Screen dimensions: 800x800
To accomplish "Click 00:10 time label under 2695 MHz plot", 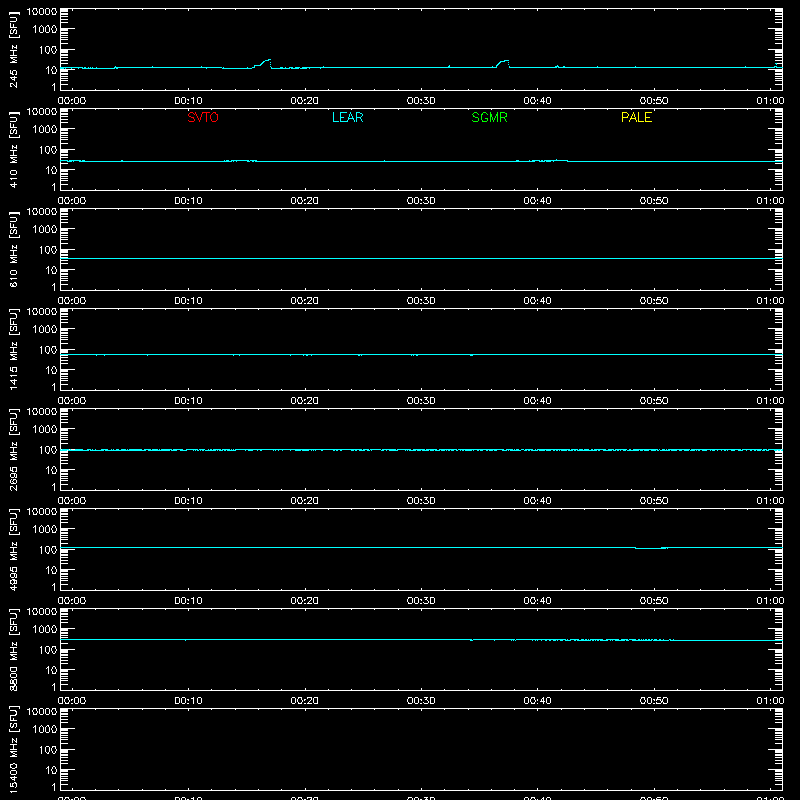I will click(188, 501).
